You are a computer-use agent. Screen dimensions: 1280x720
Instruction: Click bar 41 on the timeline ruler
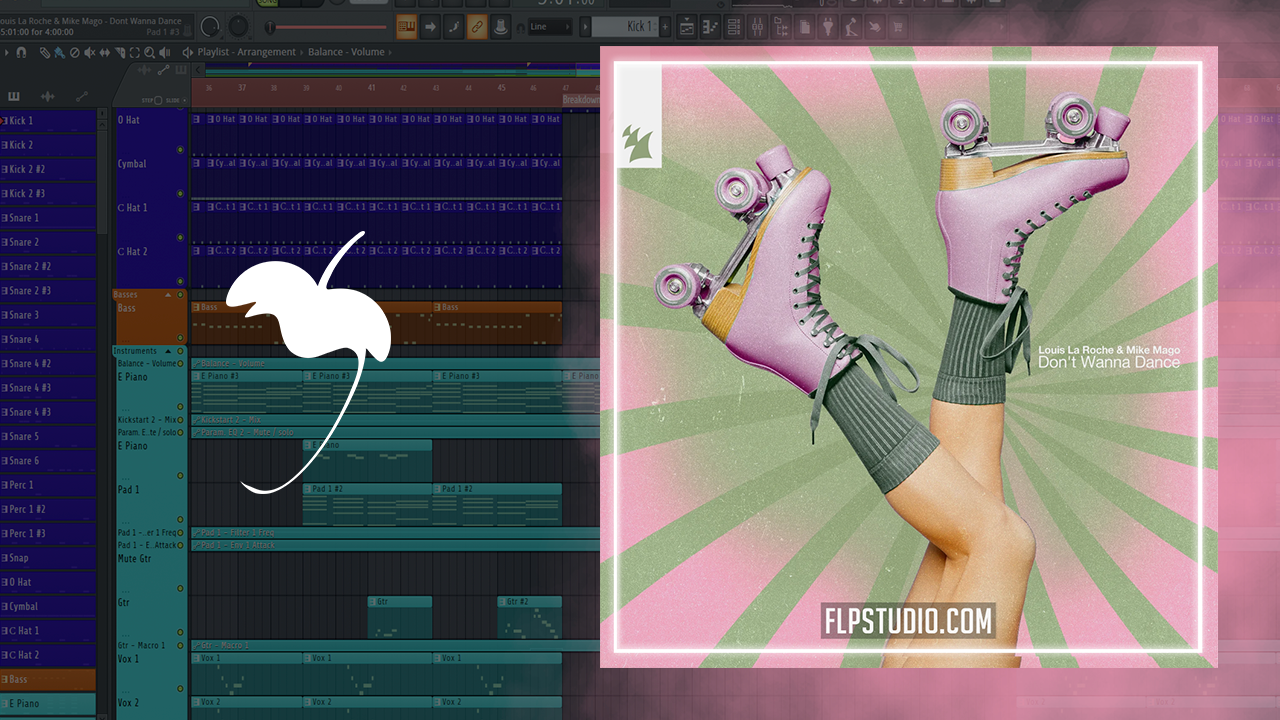click(x=371, y=88)
